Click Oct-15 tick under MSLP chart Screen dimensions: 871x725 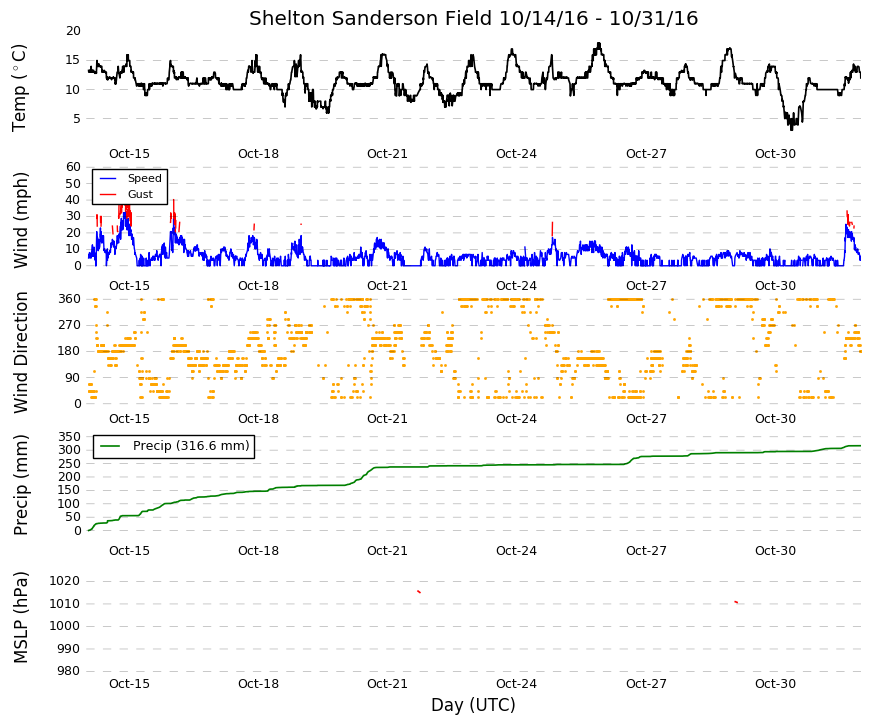click(129, 684)
